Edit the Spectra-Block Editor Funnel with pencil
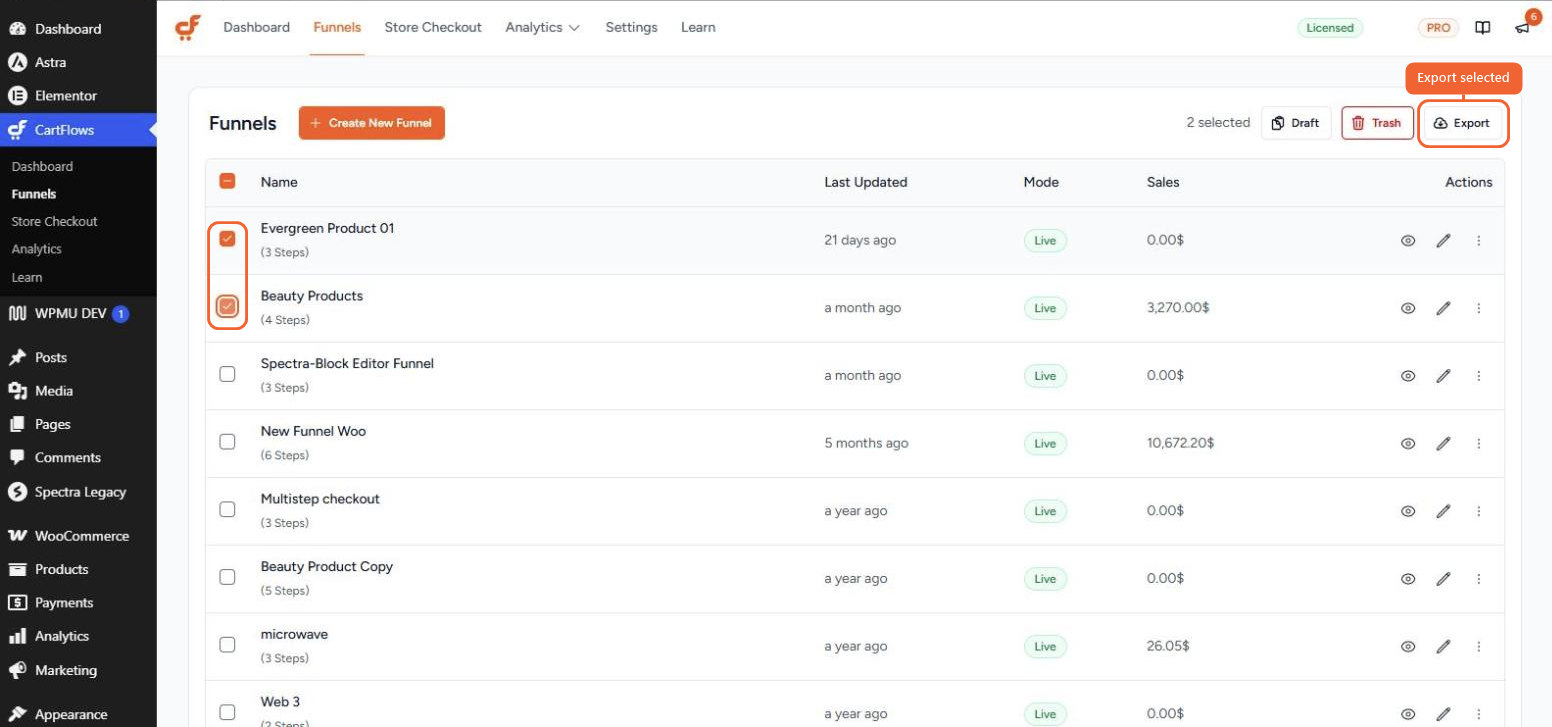 (x=1443, y=376)
